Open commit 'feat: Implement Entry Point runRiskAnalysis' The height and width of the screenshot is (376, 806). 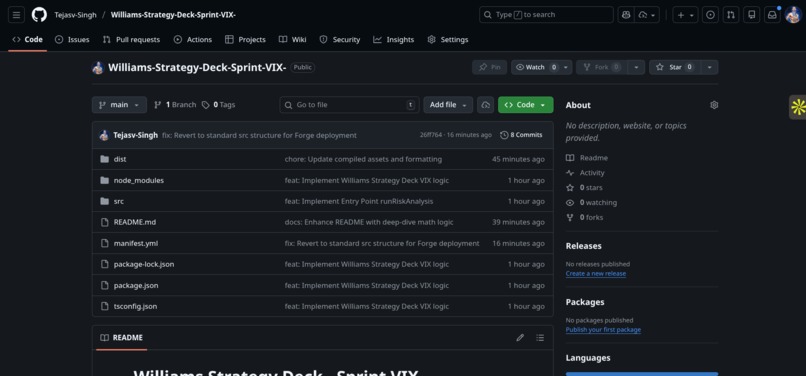359,202
